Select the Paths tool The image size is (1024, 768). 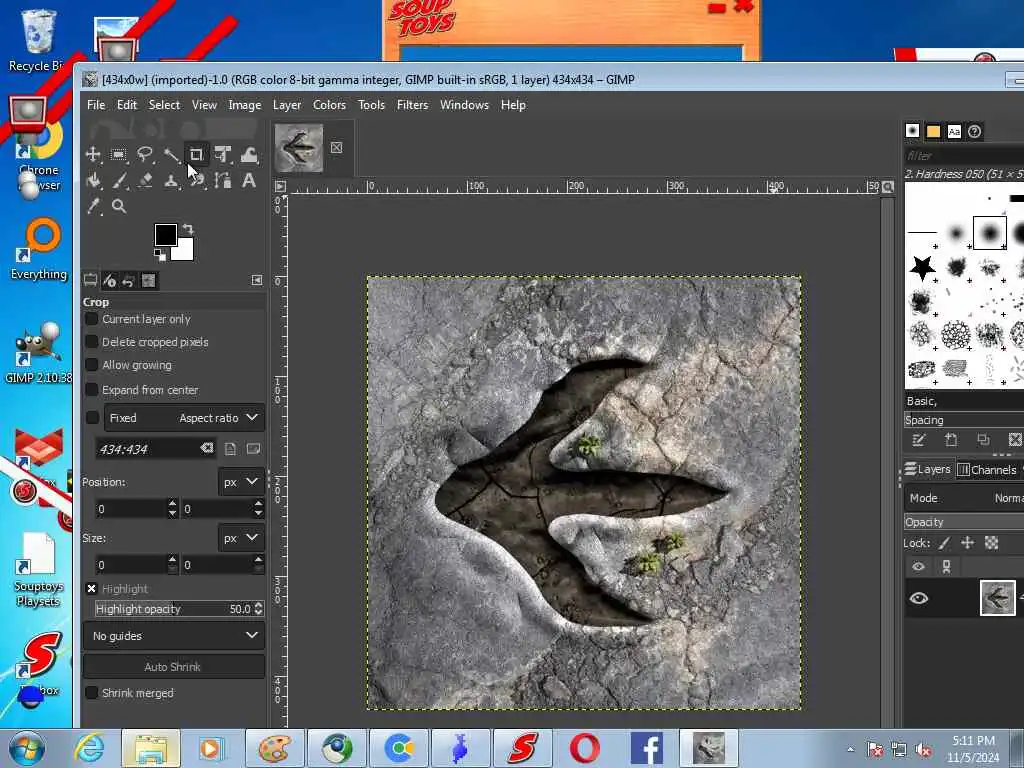point(223,180)
